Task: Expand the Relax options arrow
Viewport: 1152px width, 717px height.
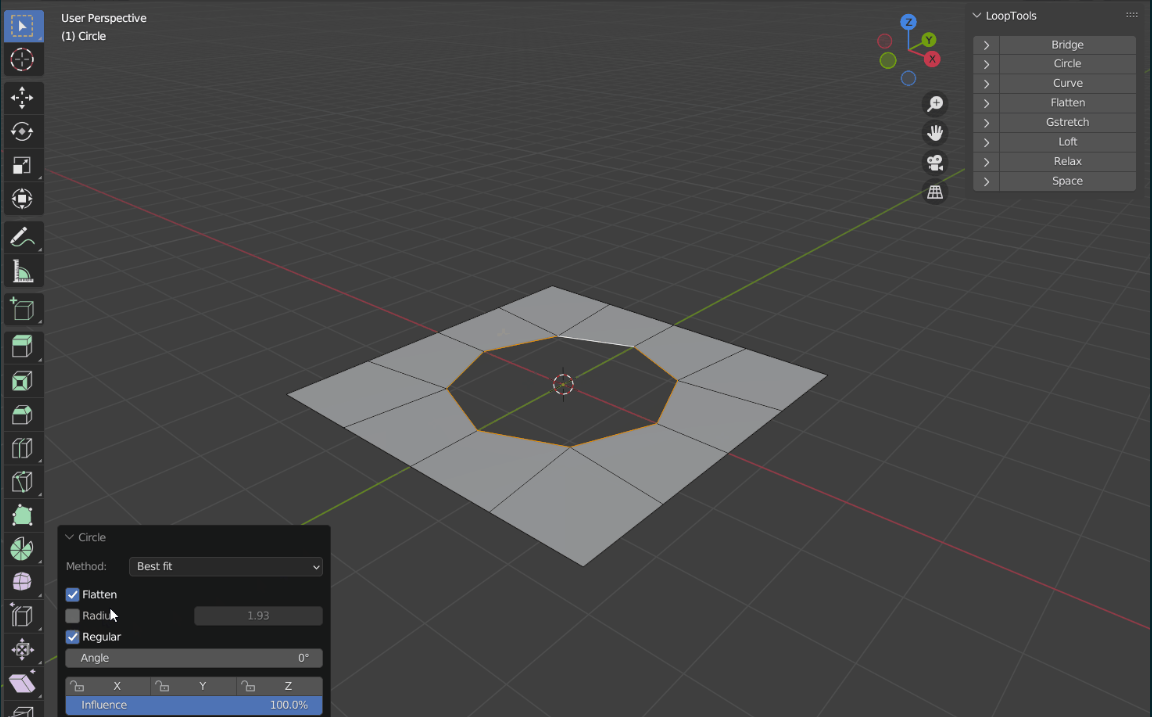Action: [x=986, y=162]
